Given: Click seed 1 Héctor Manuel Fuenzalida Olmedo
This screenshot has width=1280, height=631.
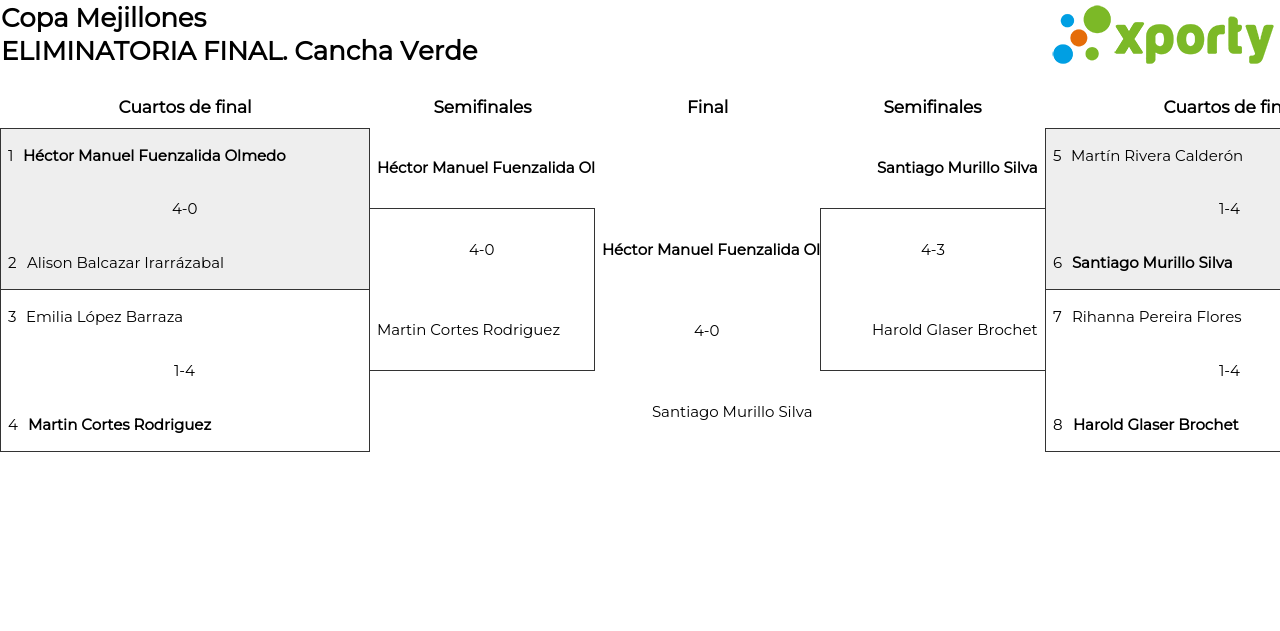Looking at the screenshot, I should (154, 156).
